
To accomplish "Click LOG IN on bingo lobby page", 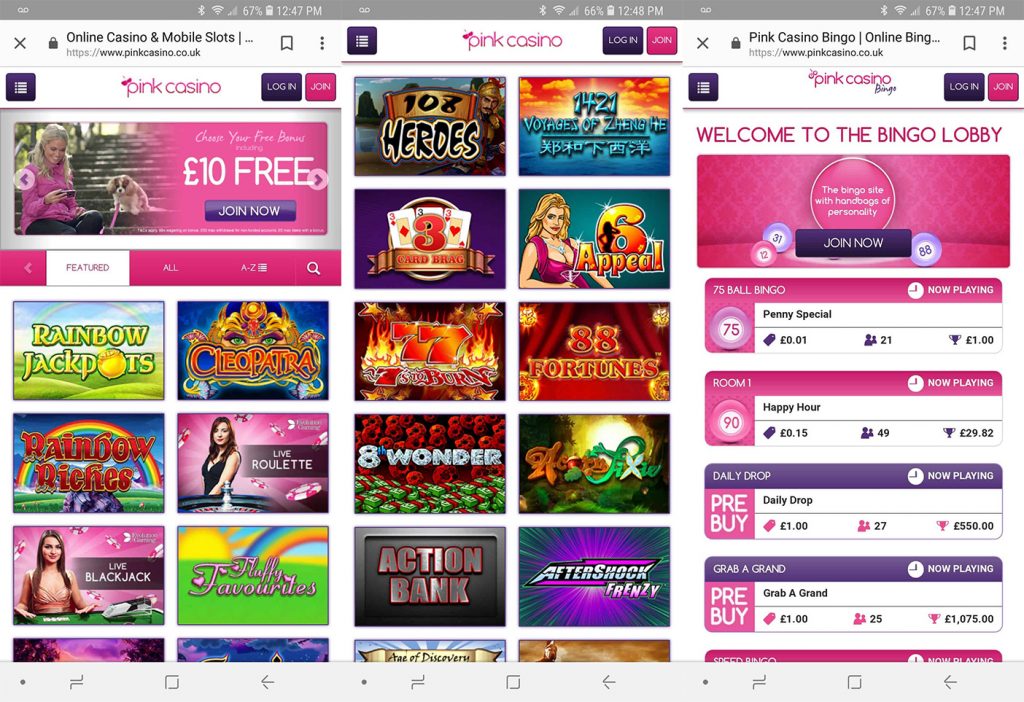I will point(964,87).
